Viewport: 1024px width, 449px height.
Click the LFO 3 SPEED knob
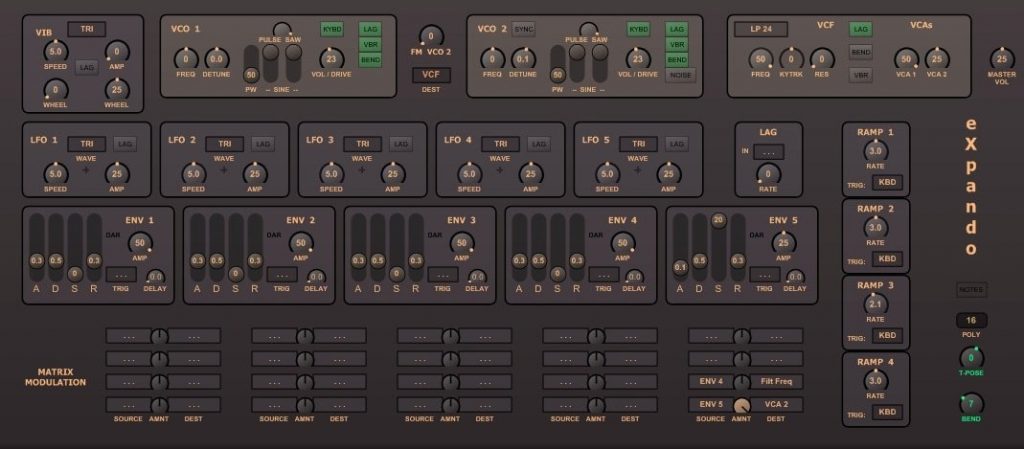[332, 174]
